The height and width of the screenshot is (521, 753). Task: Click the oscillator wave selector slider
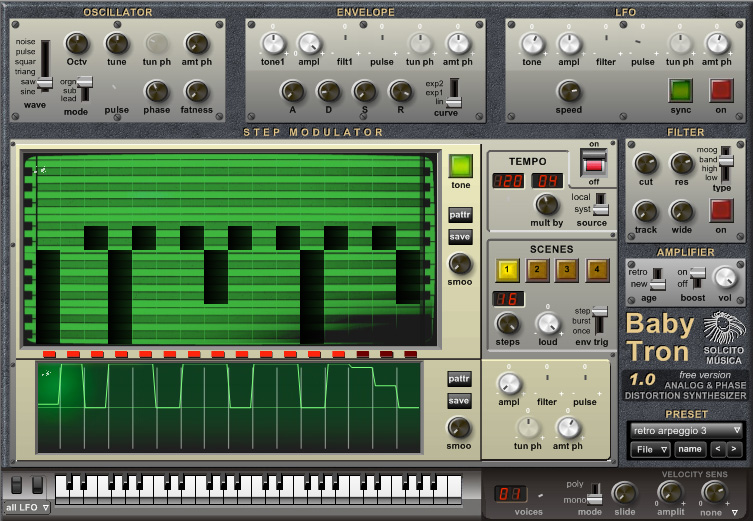click(x=45, y=65)
